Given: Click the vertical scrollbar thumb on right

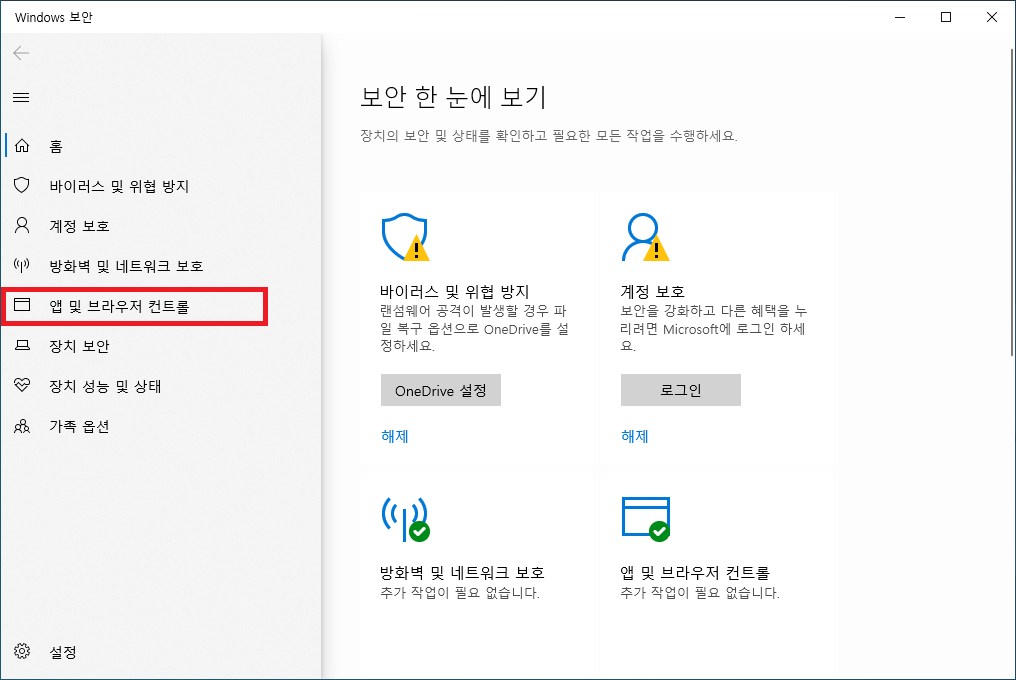Looking at the screenshot, I should coord(1011,201).
